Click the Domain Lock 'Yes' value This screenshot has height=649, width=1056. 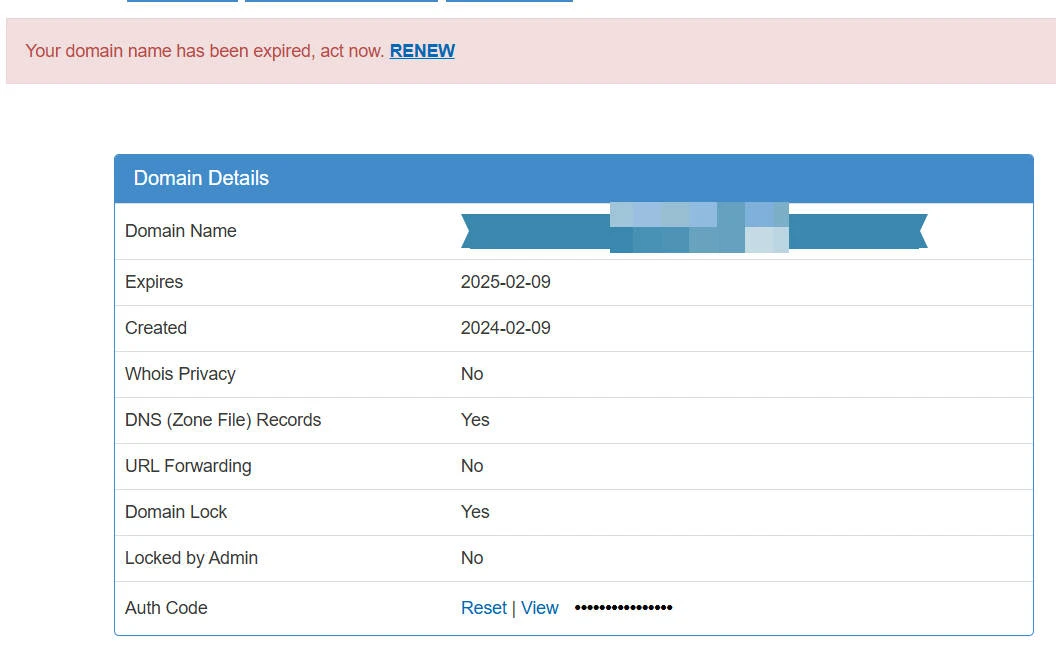pyautogui.click(x=475, y=512)
